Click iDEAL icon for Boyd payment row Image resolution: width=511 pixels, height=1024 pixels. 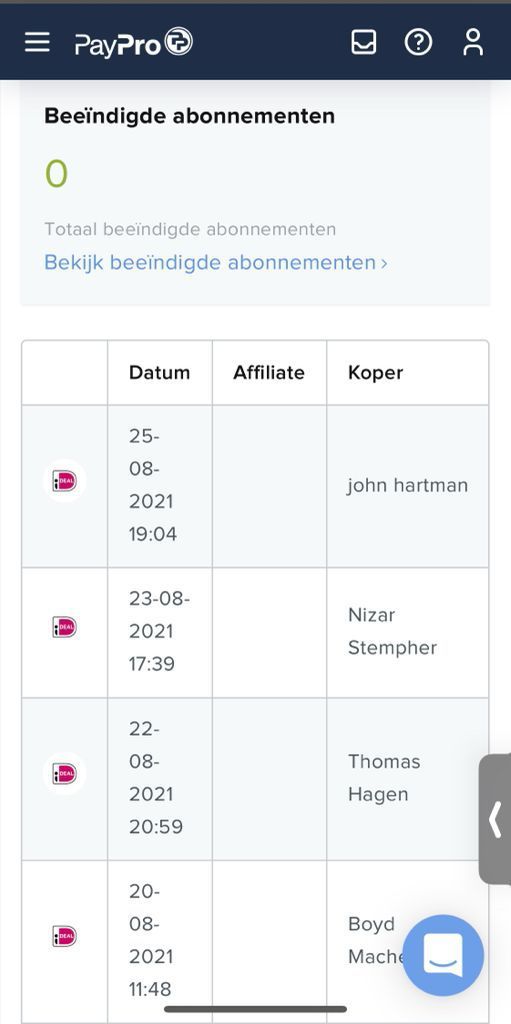[x=65, y=936]
